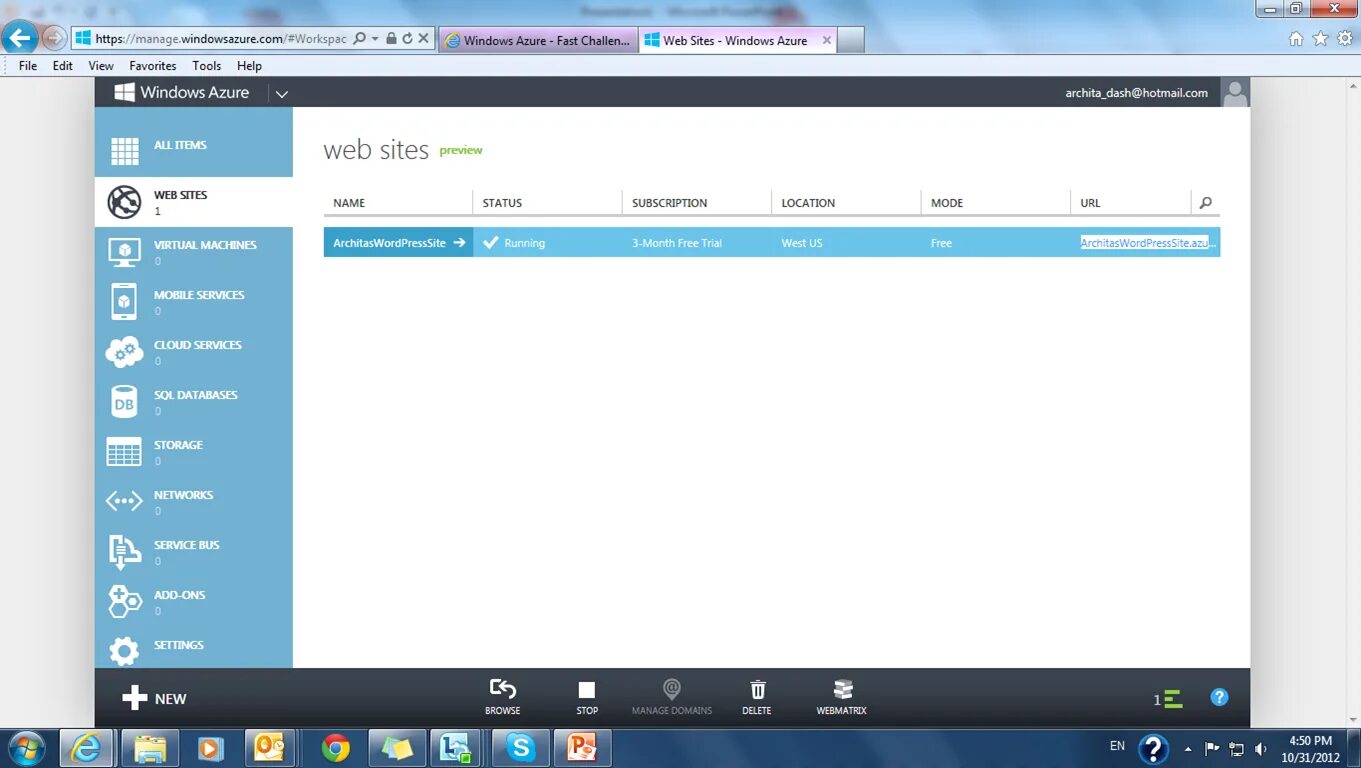Click the West US location cell
The width and height of the screenshot is (1361, 768).
tap(846, 242)
